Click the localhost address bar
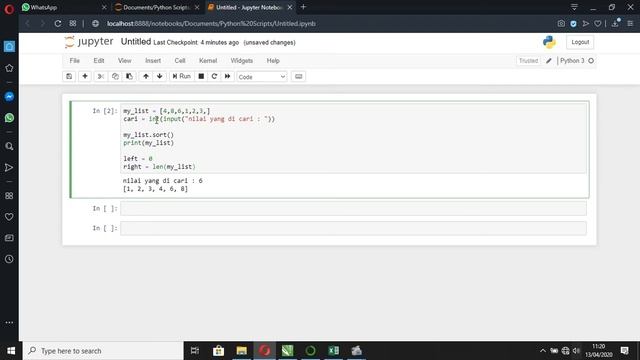 [x=211, y=24]
